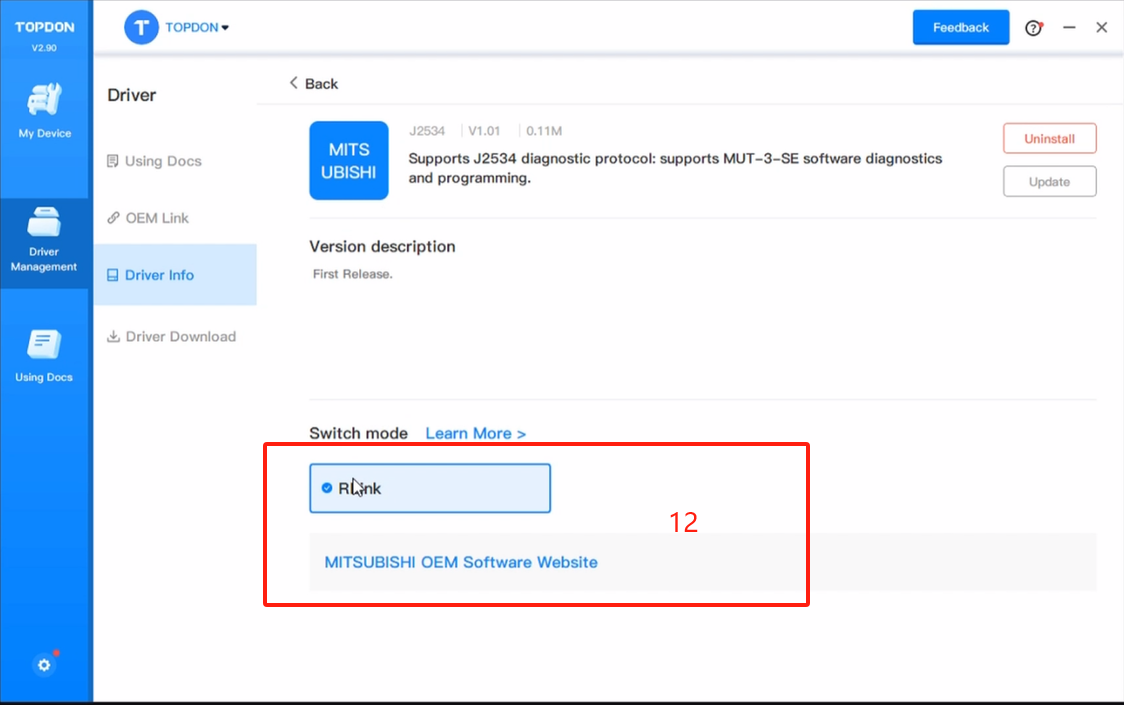Click the Mitsubishi driver tile icon
1124x705 pixels.
click(x=348, y=160)
